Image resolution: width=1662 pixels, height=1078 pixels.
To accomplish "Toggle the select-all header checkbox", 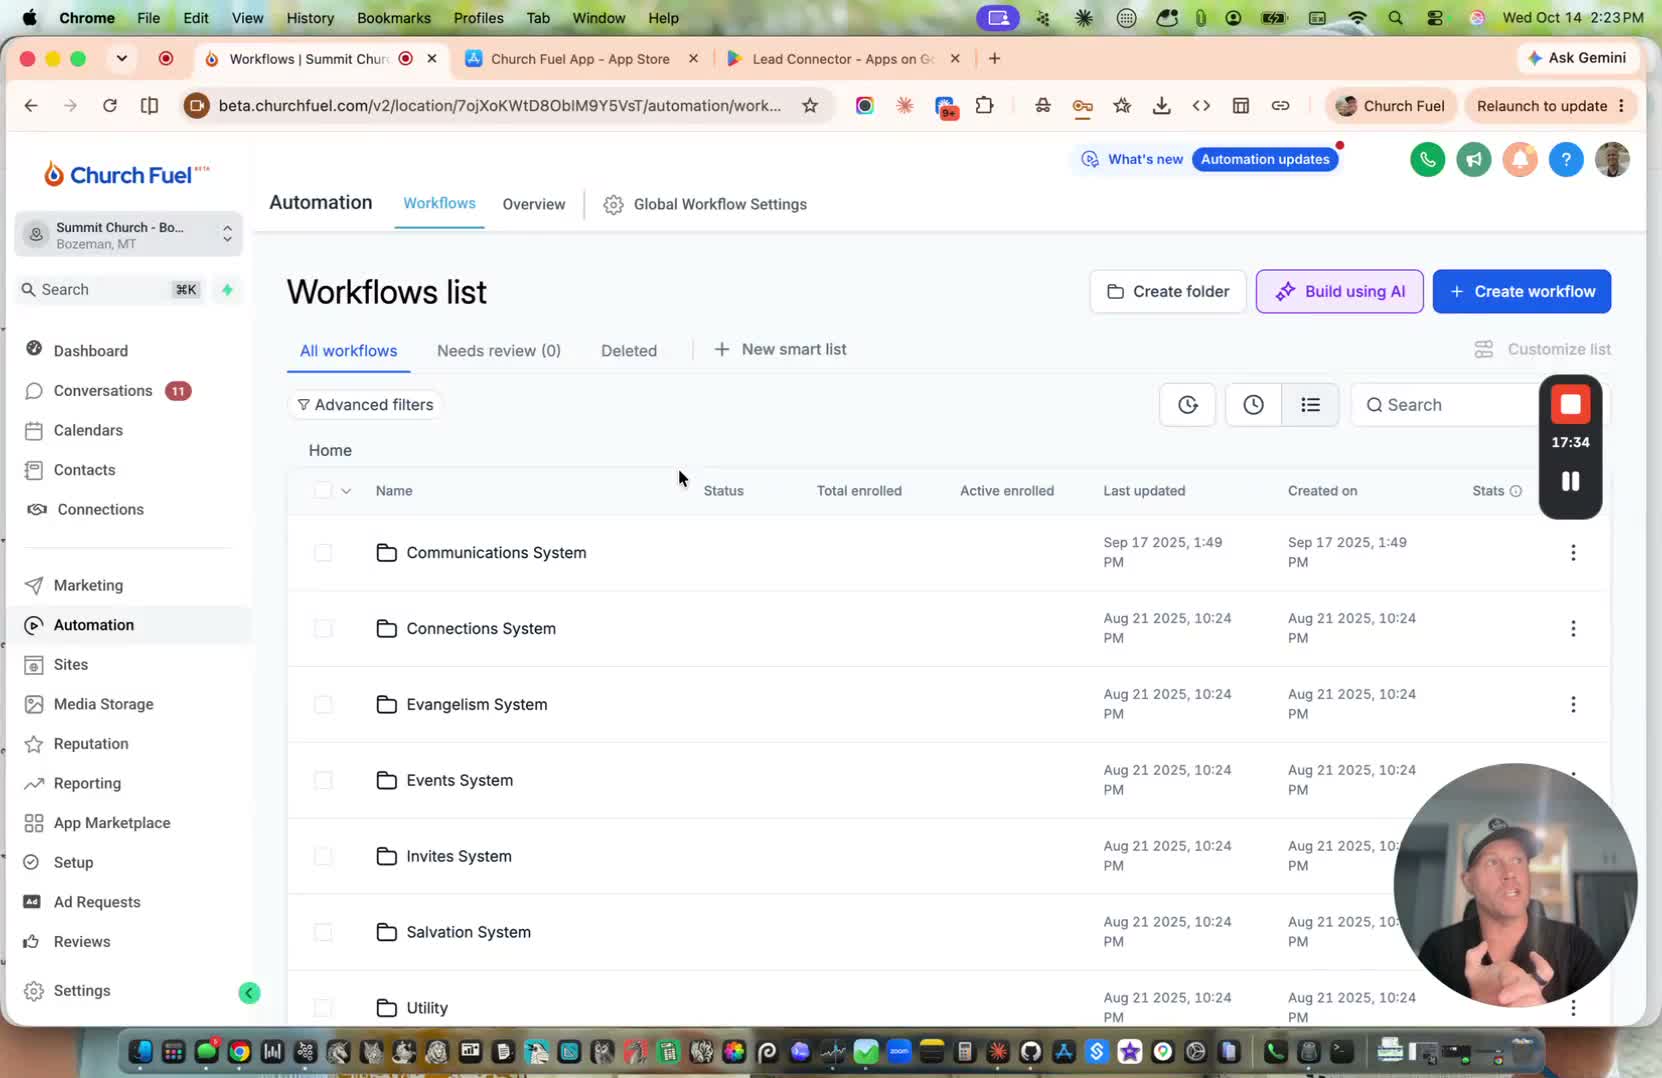I will [x=322, y=491].
